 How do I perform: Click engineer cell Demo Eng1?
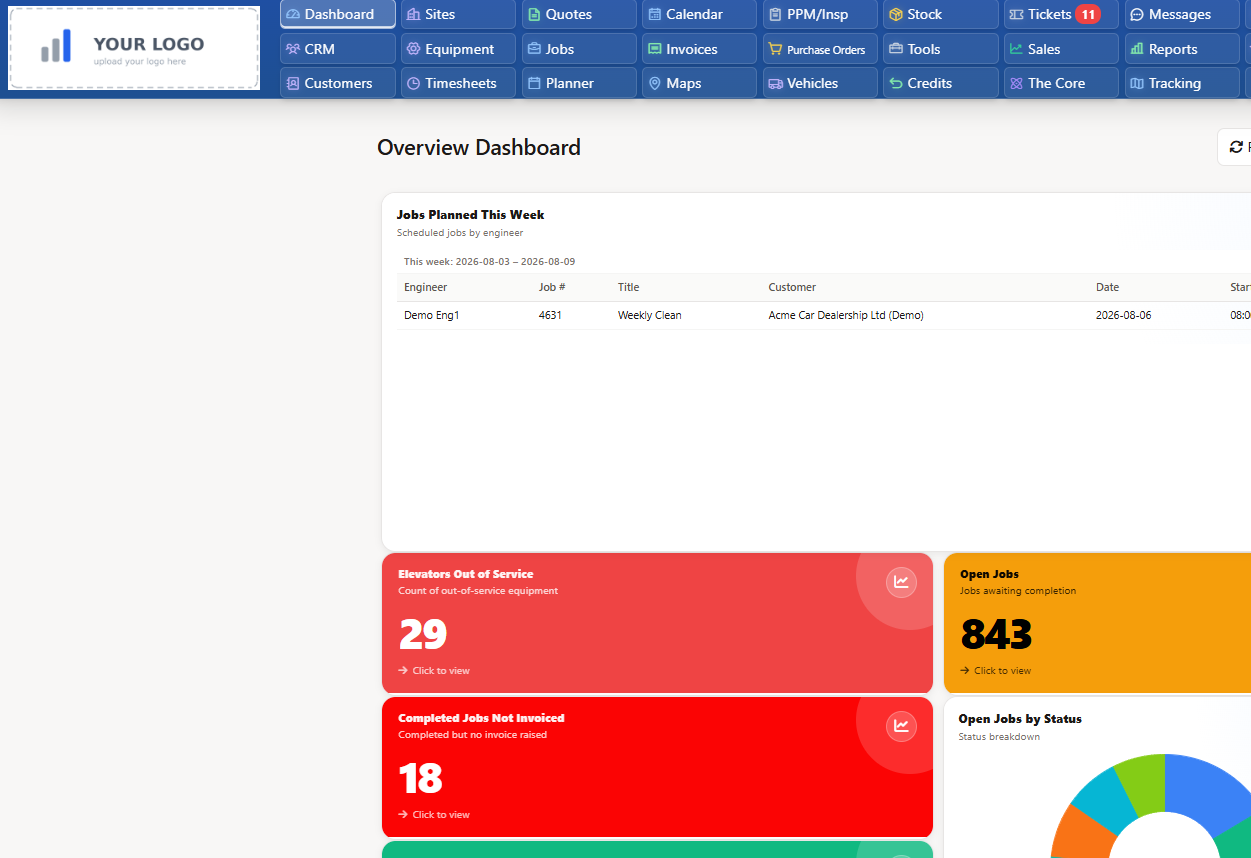pos(432,315)
